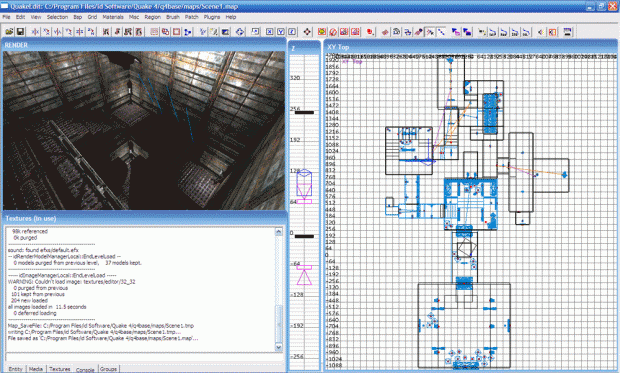Flip selection along the X axis
Viewport: 620px width, 373px height.
tap(35, 32)
